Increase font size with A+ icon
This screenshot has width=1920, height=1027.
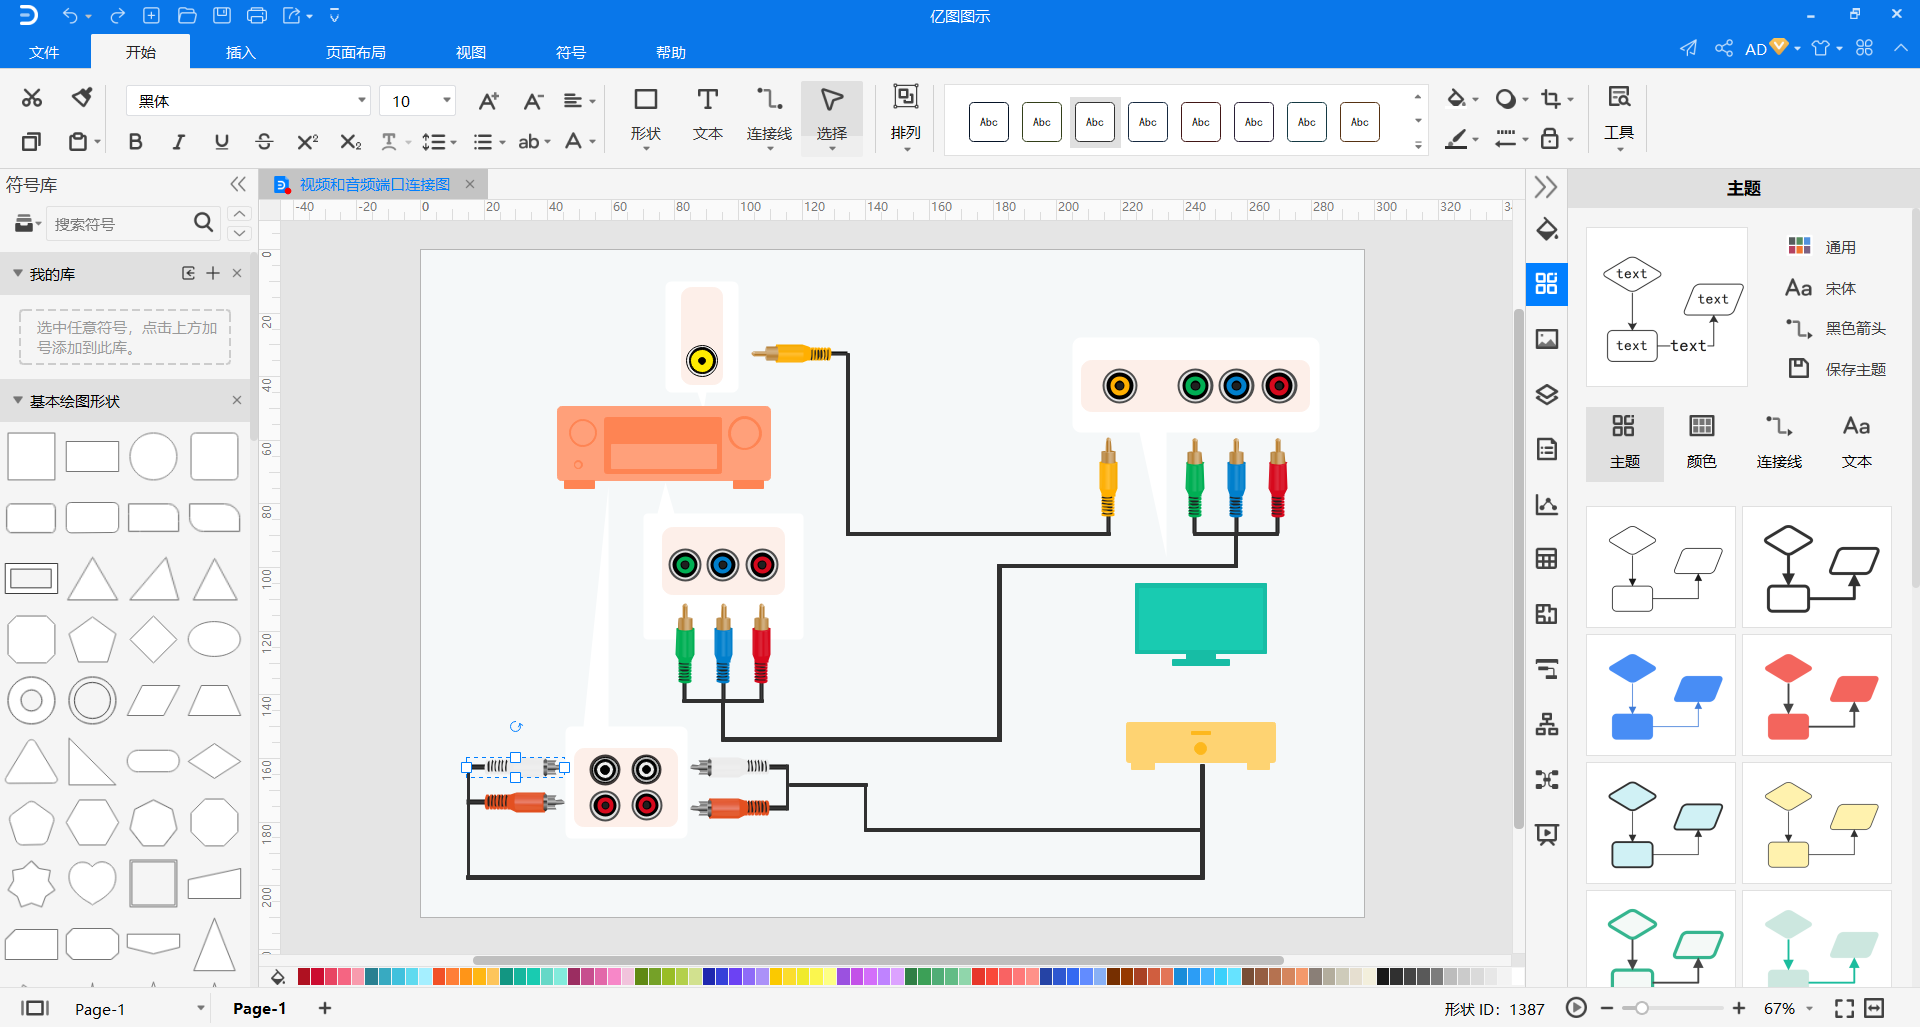point(488,101)
